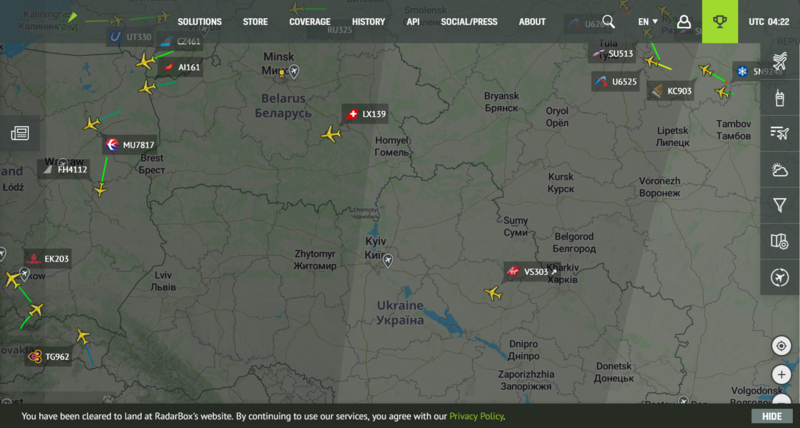
Task: Select the VS303 flight label
Action: (x=533, y=272)
